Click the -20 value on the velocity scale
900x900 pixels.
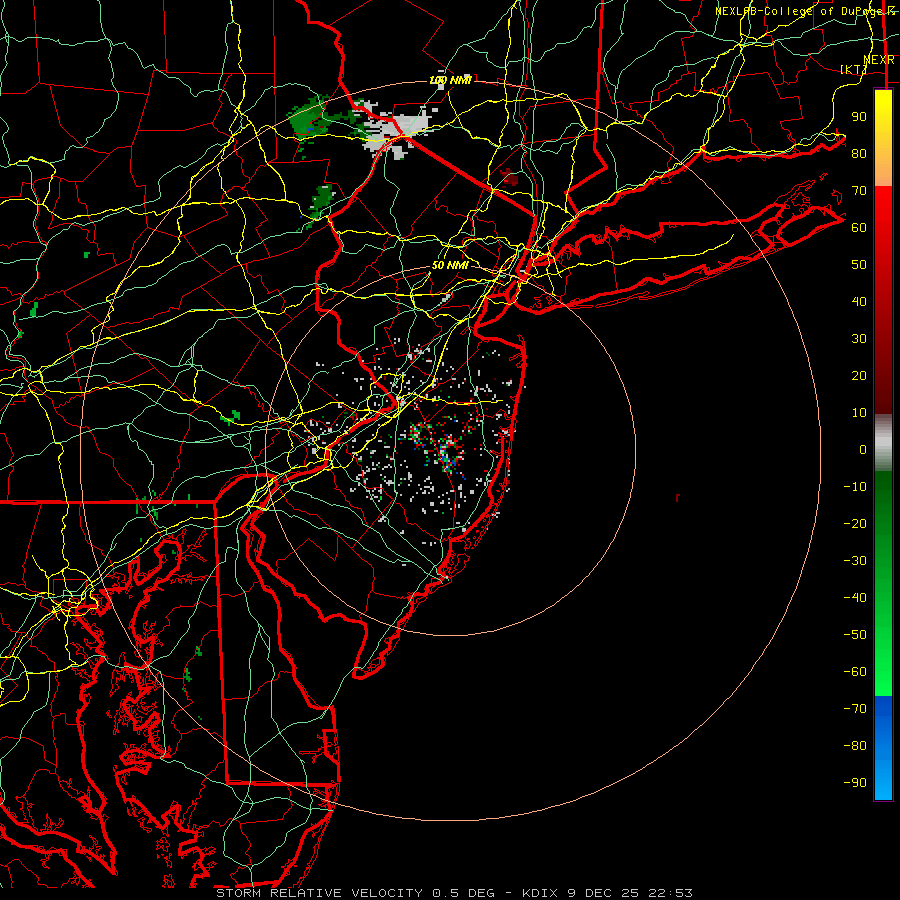855,523
